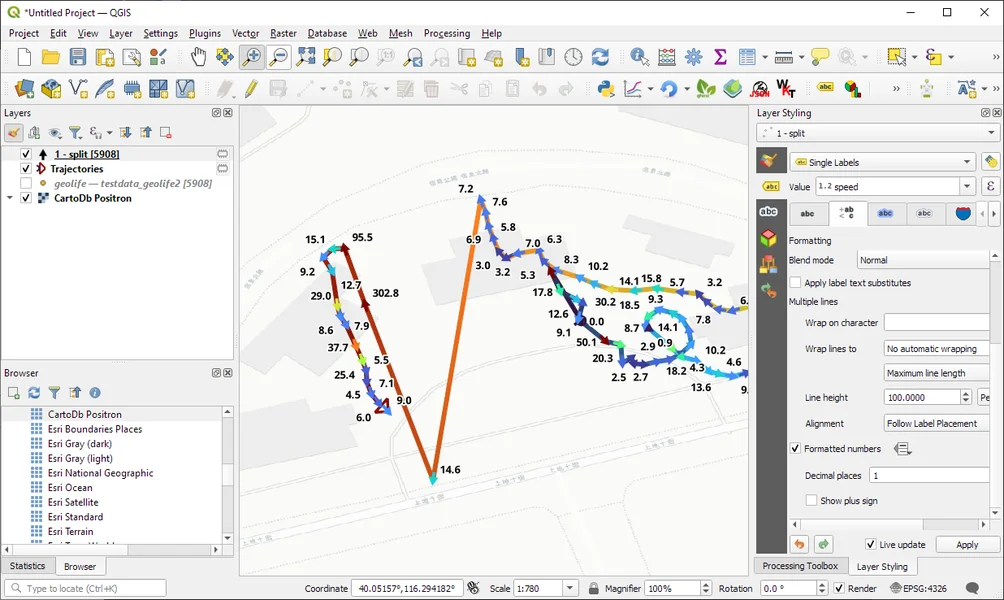Click the Temporal Controller clock icon

pos(573,57)
